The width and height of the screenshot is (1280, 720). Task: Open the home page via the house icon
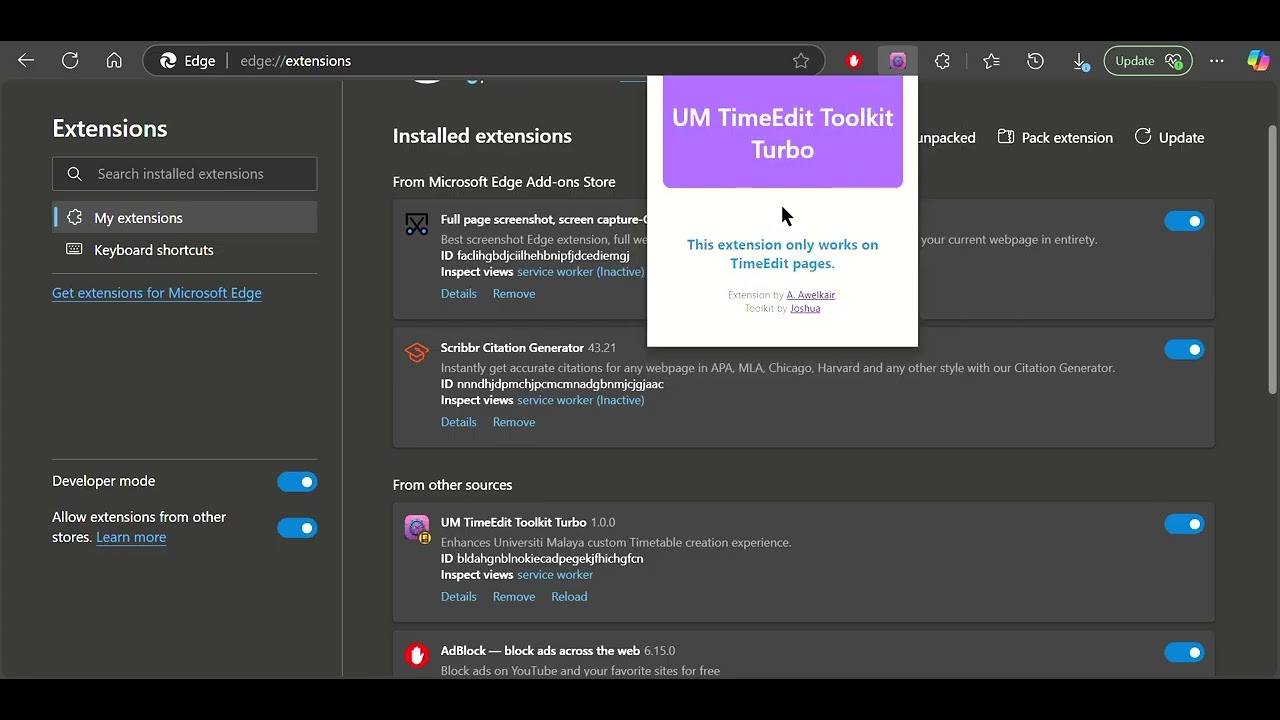tap(114, 61)
